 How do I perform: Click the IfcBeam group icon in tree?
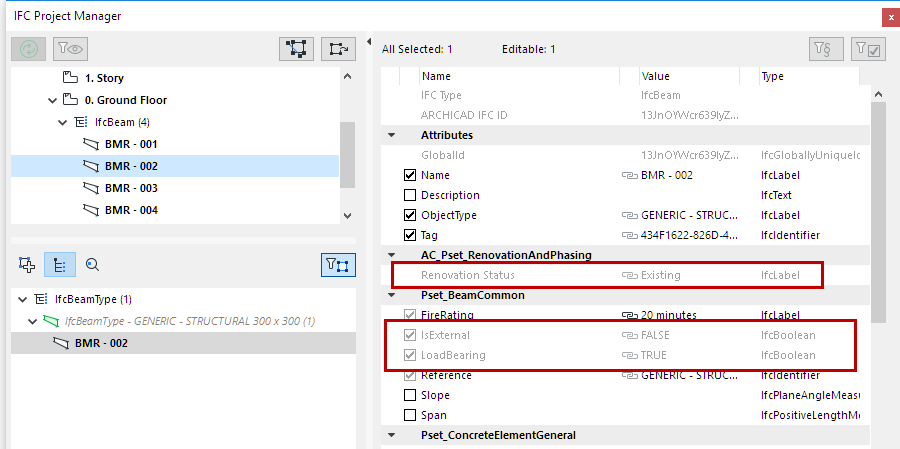pyautogui.click(x=81, y=122)
